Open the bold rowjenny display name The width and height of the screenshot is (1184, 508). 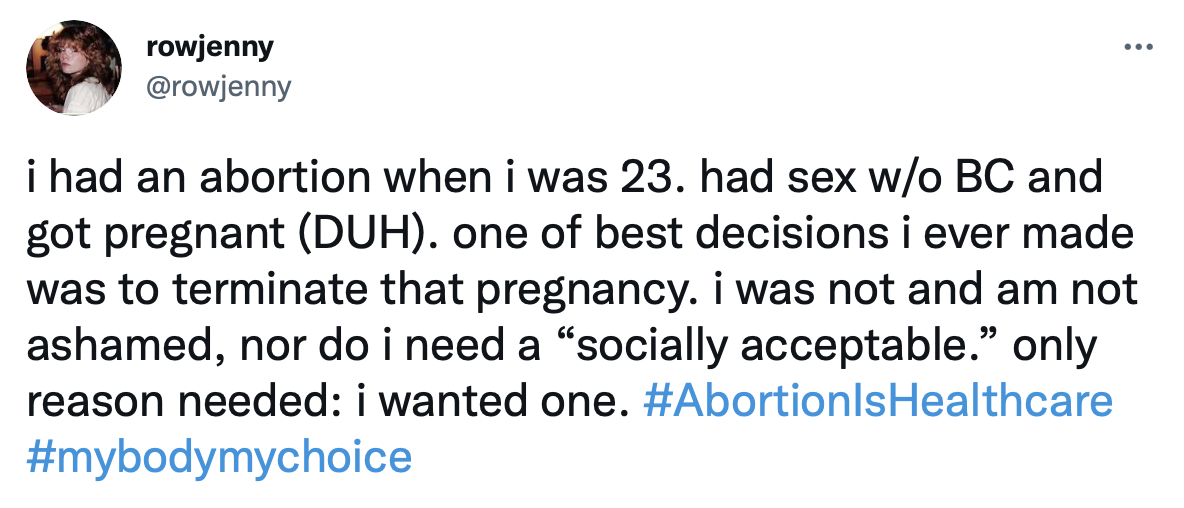(209, 48)
